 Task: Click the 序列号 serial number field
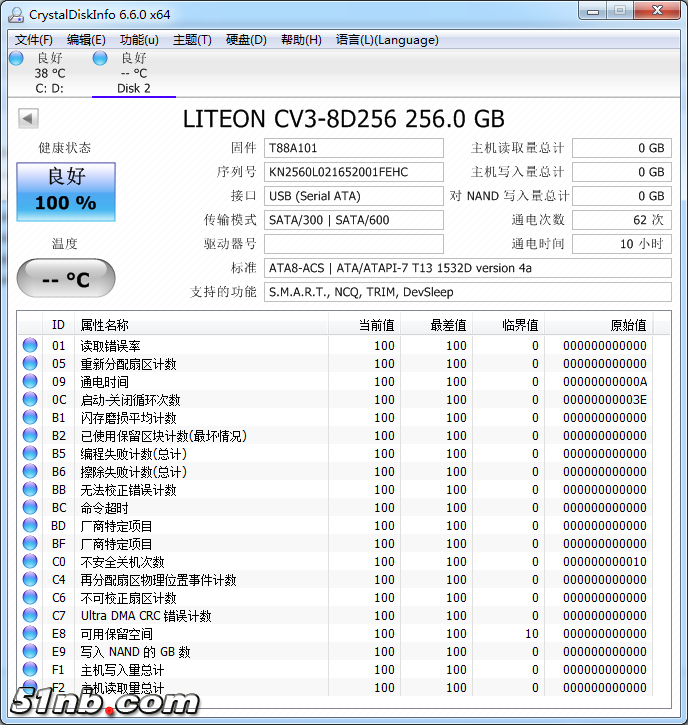click(x=354, y=172)
